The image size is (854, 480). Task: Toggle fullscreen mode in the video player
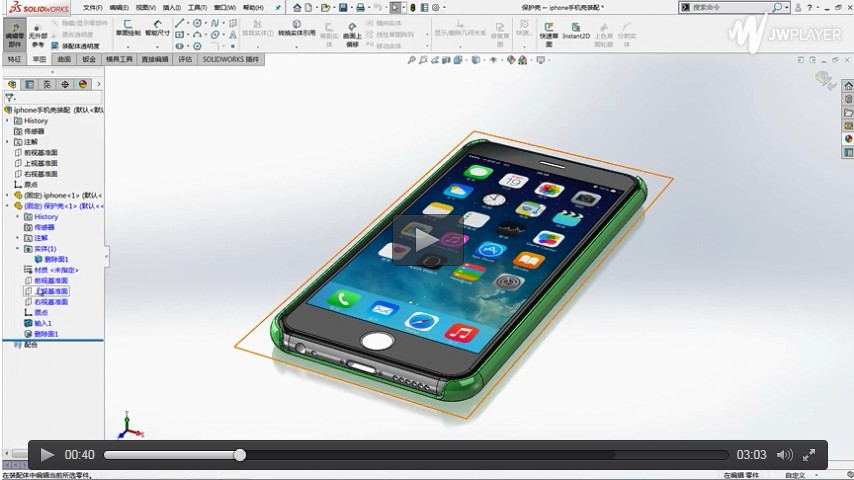tap(810, 455)
